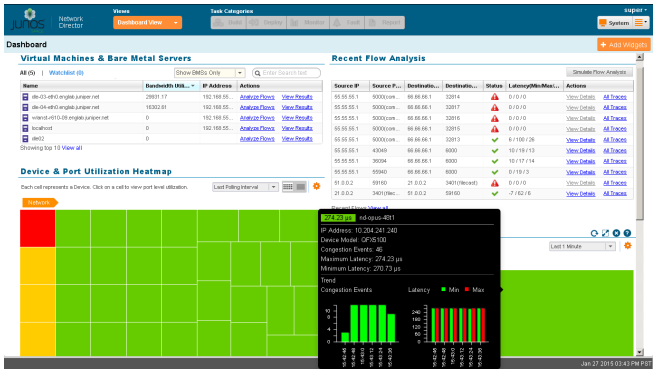
Task: Open the latency widget settings gear
Action: (x=628, y=246)
